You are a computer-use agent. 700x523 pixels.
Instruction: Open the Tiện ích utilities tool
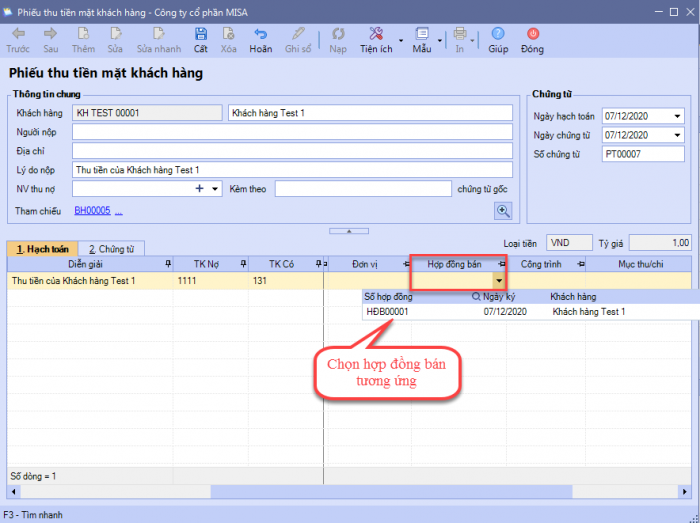tap(376, 40)
